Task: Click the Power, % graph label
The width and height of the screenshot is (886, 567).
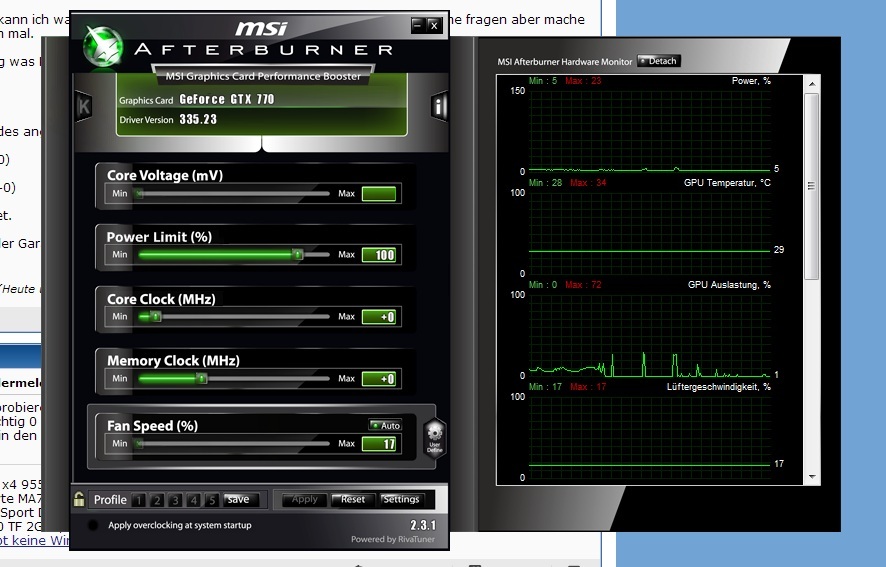Action: [x=751, y=81]
